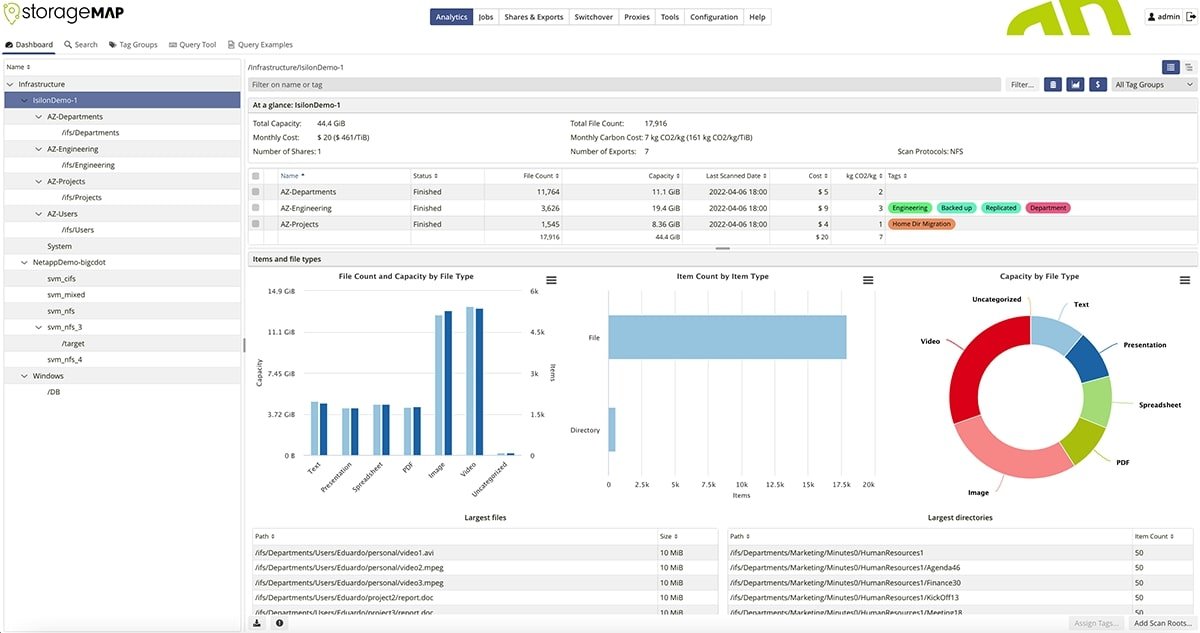Click the file report icon beside Filter
Viewport: 1200px width, 633px height.
(x=1052, y=84)
